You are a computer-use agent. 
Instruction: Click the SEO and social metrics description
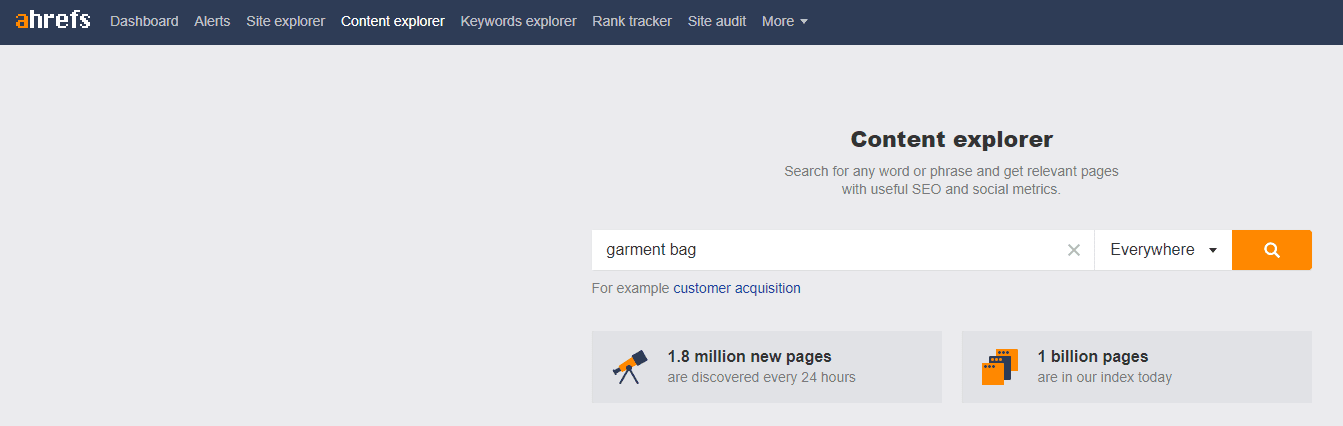(x=951, y=180)
